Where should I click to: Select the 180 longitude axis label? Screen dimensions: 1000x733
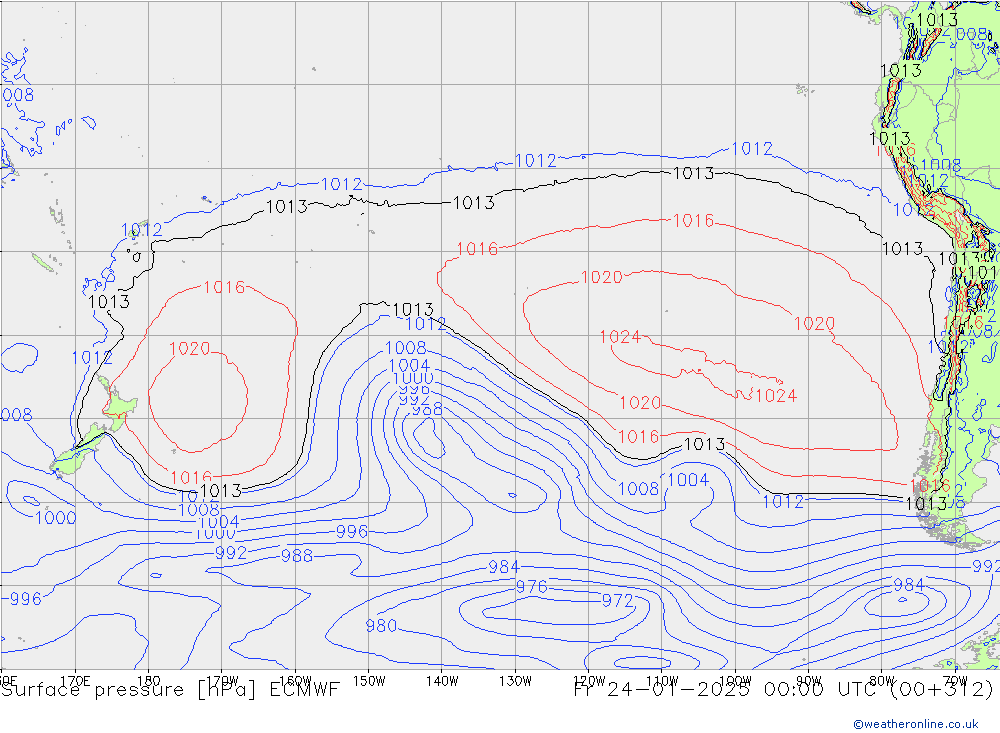click(x=149, y=681)
